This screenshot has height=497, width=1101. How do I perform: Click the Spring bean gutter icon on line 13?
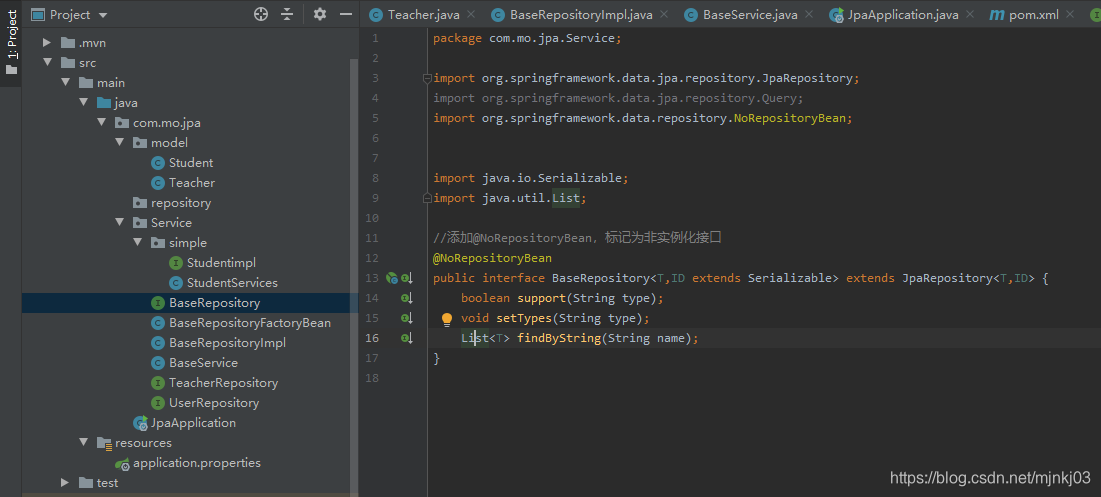point(392,279)
